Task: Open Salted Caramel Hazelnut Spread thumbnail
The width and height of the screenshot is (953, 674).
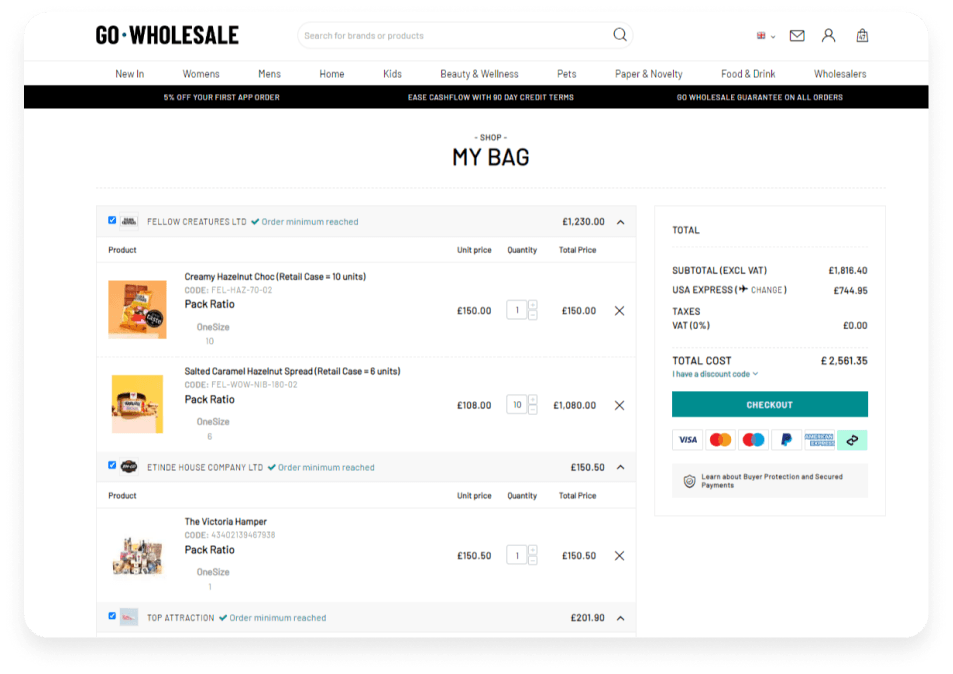Action: 137,404
